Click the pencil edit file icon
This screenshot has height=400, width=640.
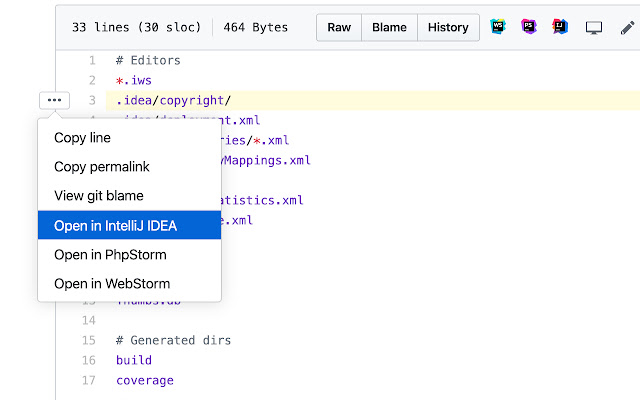pyautogui.click(x=626, y=28)
